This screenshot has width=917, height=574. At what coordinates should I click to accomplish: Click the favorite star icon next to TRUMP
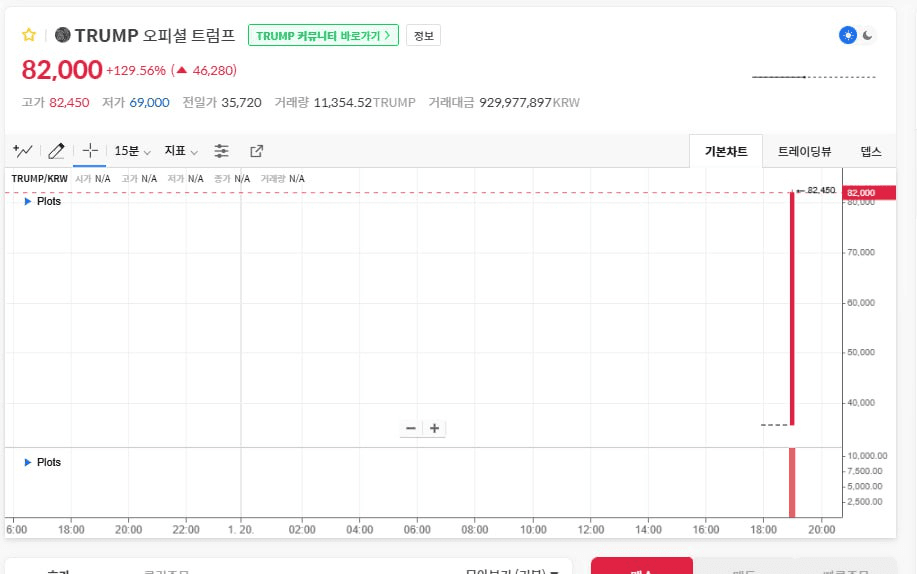coord(29,35)
